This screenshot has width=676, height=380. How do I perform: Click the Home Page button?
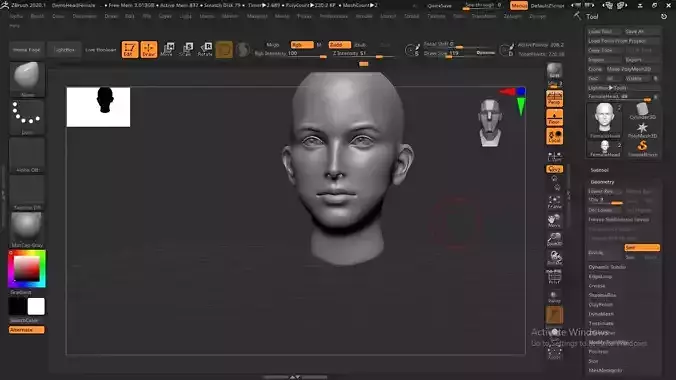[26, 50]
